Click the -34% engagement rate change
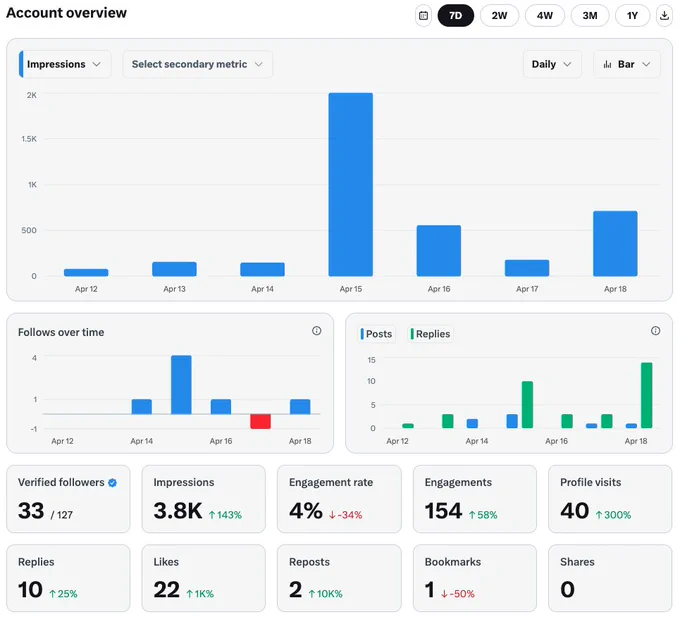Screen dimensions: 680x617 (x=345, y=515)
